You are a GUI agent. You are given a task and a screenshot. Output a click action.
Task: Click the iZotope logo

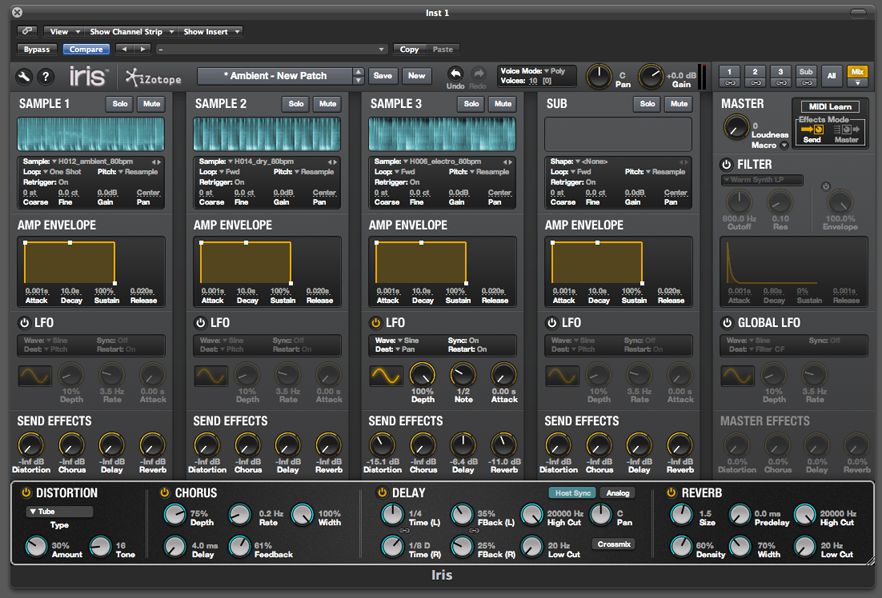(153, 78)
